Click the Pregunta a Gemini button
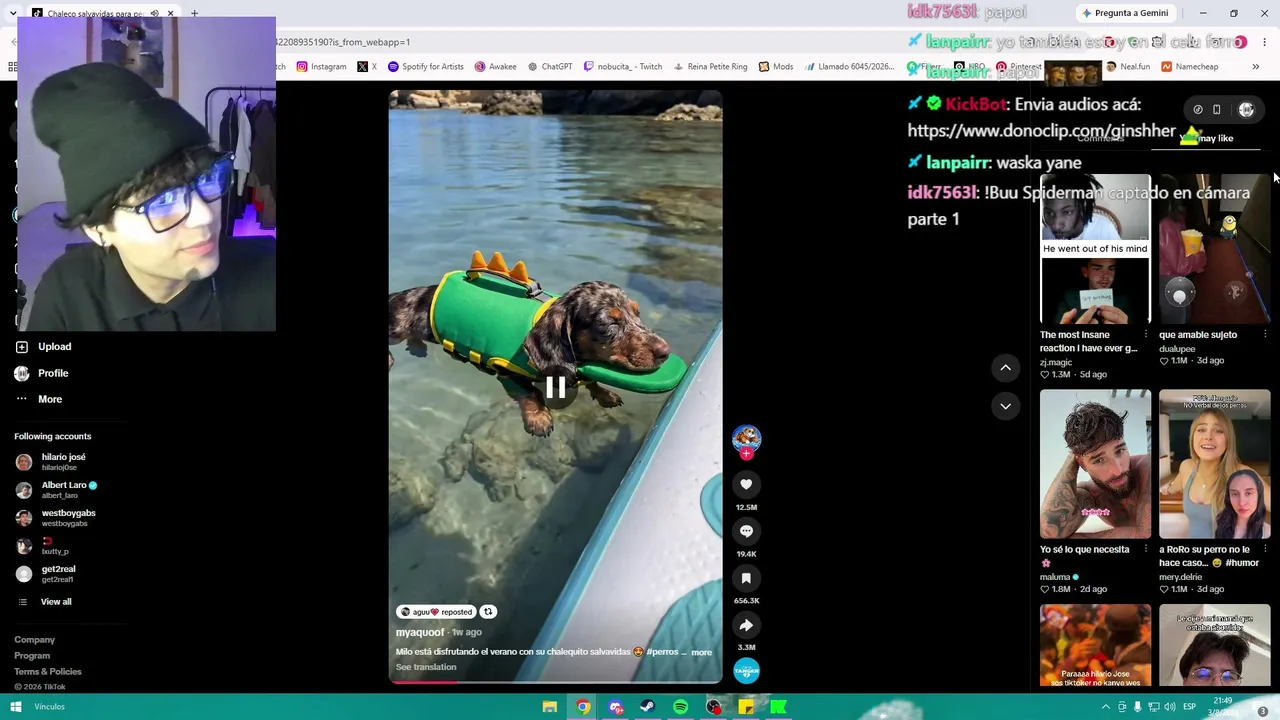Image resolution: width=1280 pixels, height=720 pixels. (x=1125, y=13)
